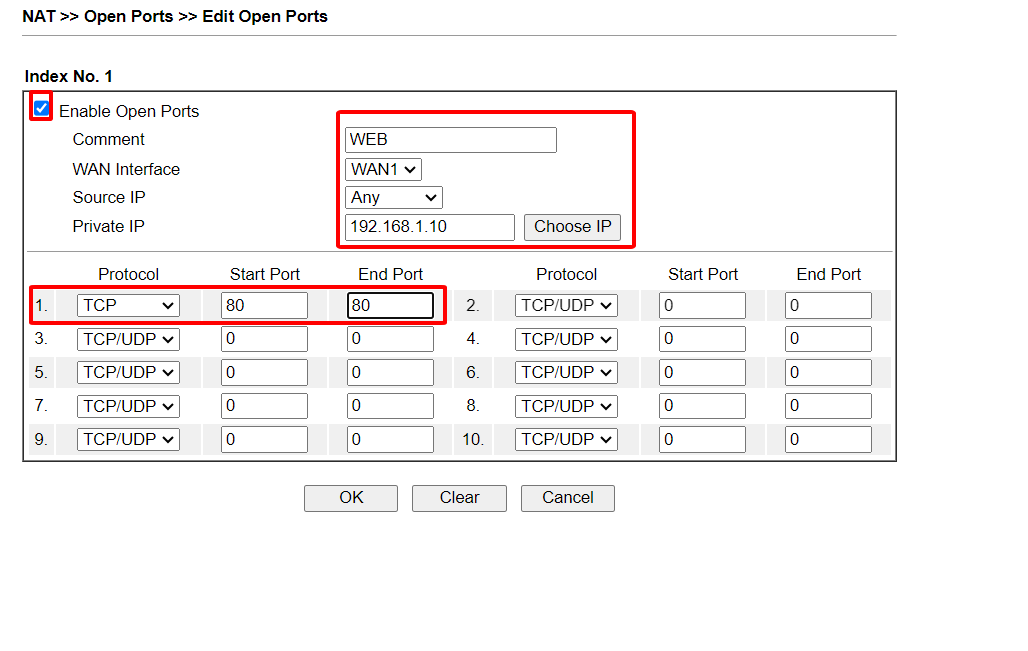
Task: Open the Source IP dropdown showing Any
Action: click(393, 197)
